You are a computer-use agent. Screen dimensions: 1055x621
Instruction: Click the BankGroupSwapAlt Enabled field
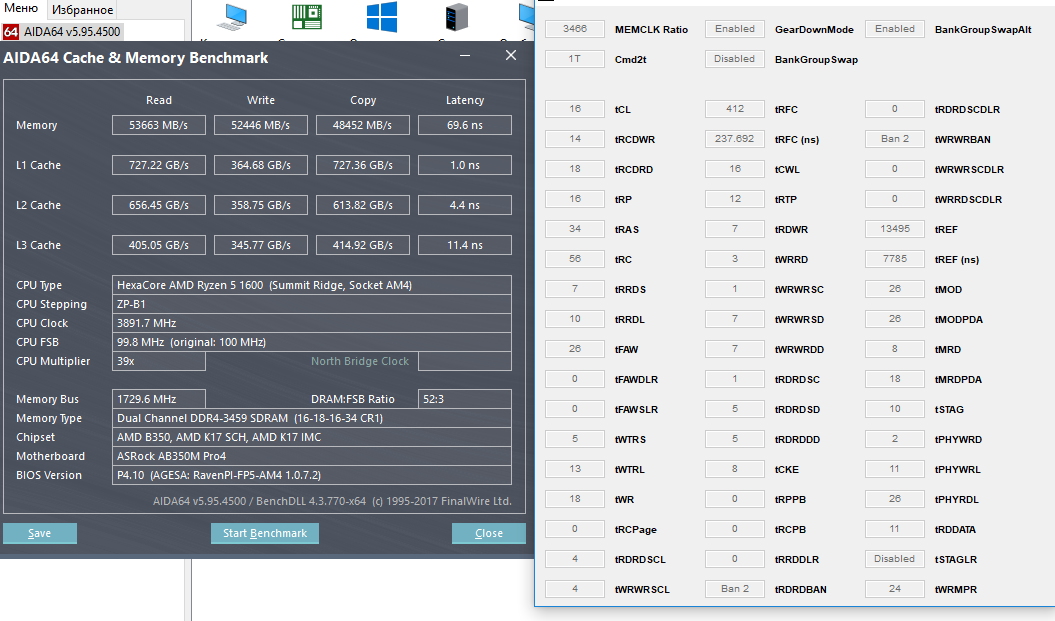click(x=895, y=29)
